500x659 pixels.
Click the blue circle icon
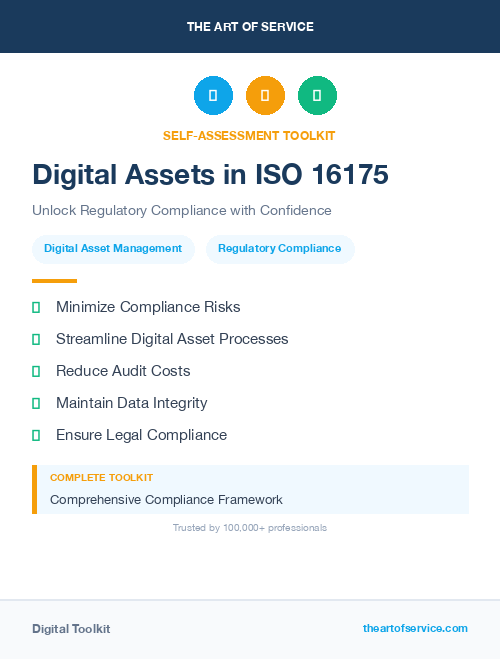(x=213, y=95)
